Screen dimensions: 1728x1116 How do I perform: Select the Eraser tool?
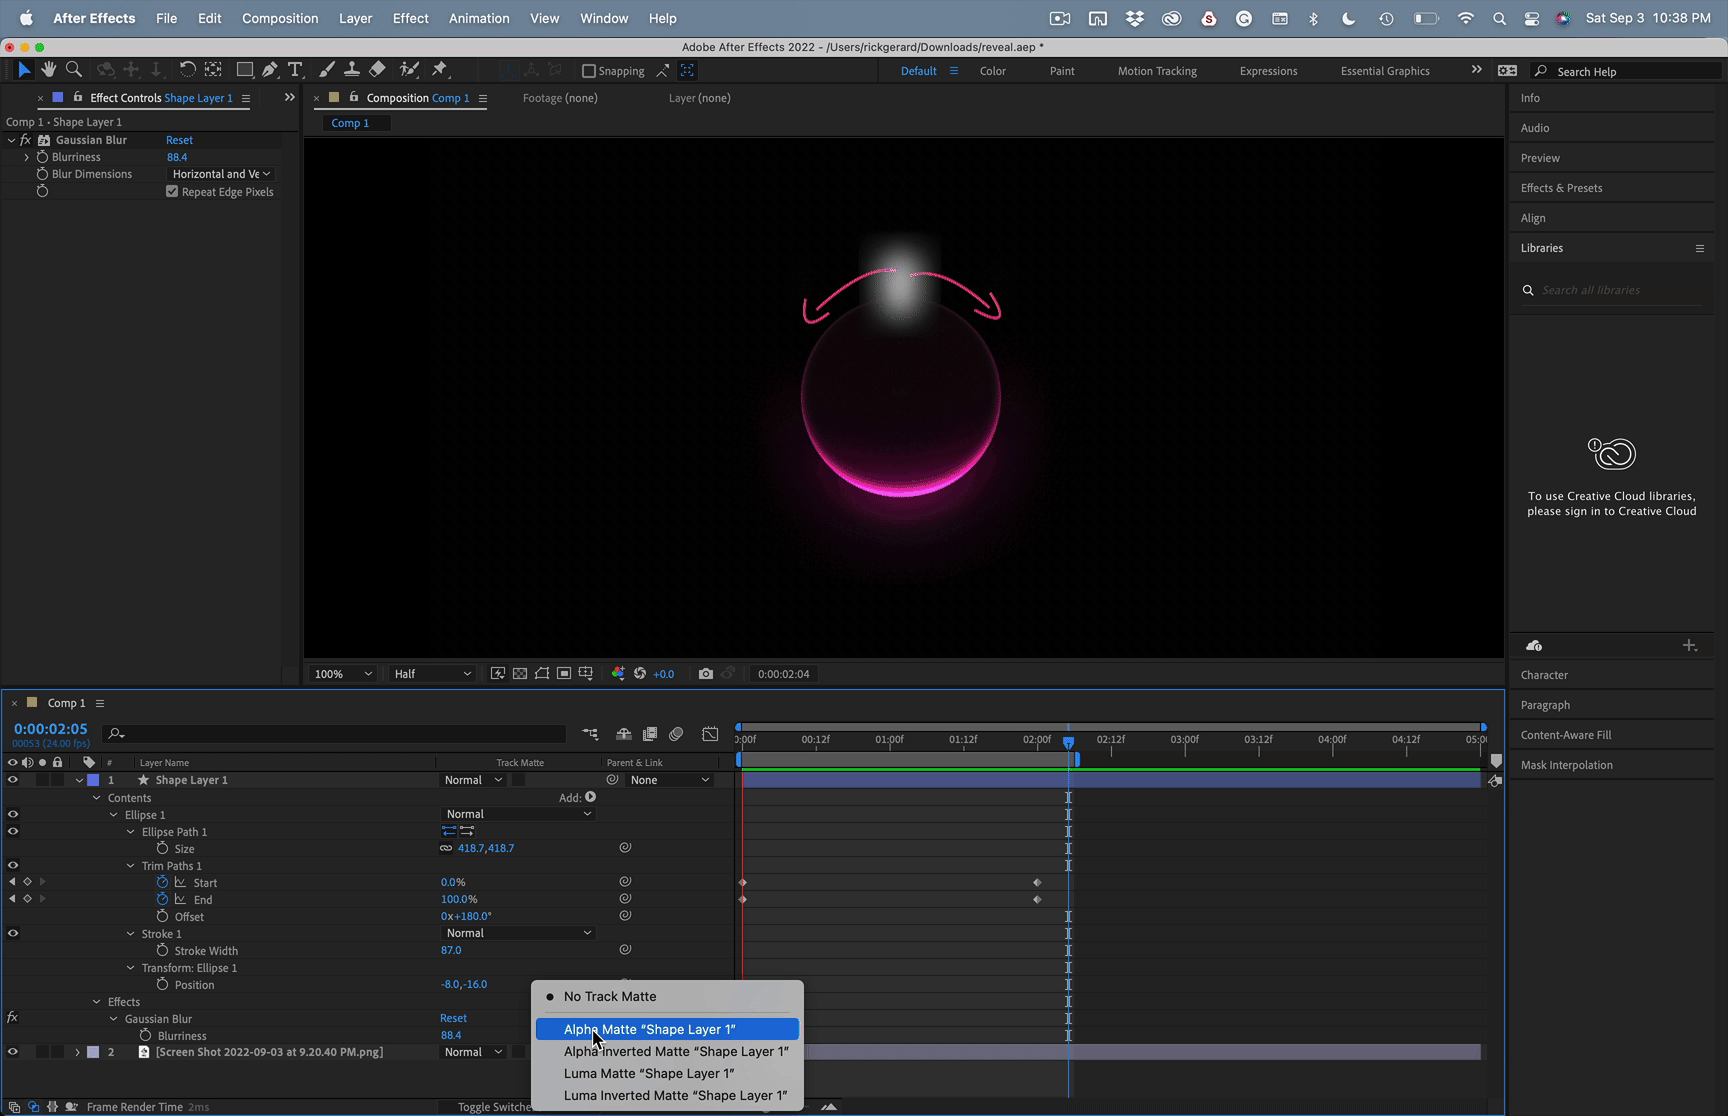click(377, 70)
